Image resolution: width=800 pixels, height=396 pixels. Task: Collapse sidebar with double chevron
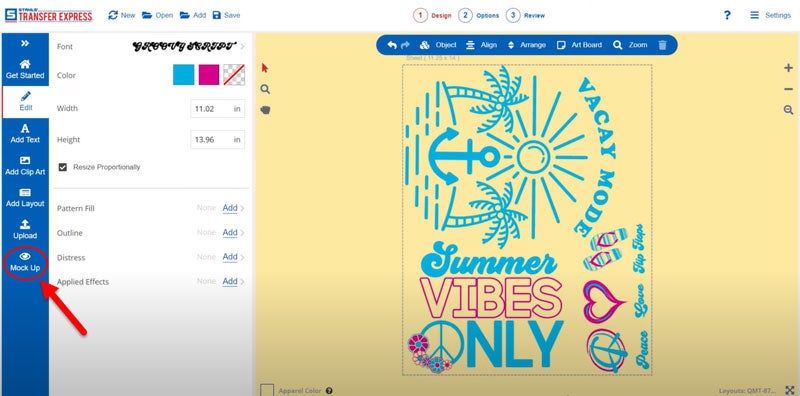pos(25,43)
